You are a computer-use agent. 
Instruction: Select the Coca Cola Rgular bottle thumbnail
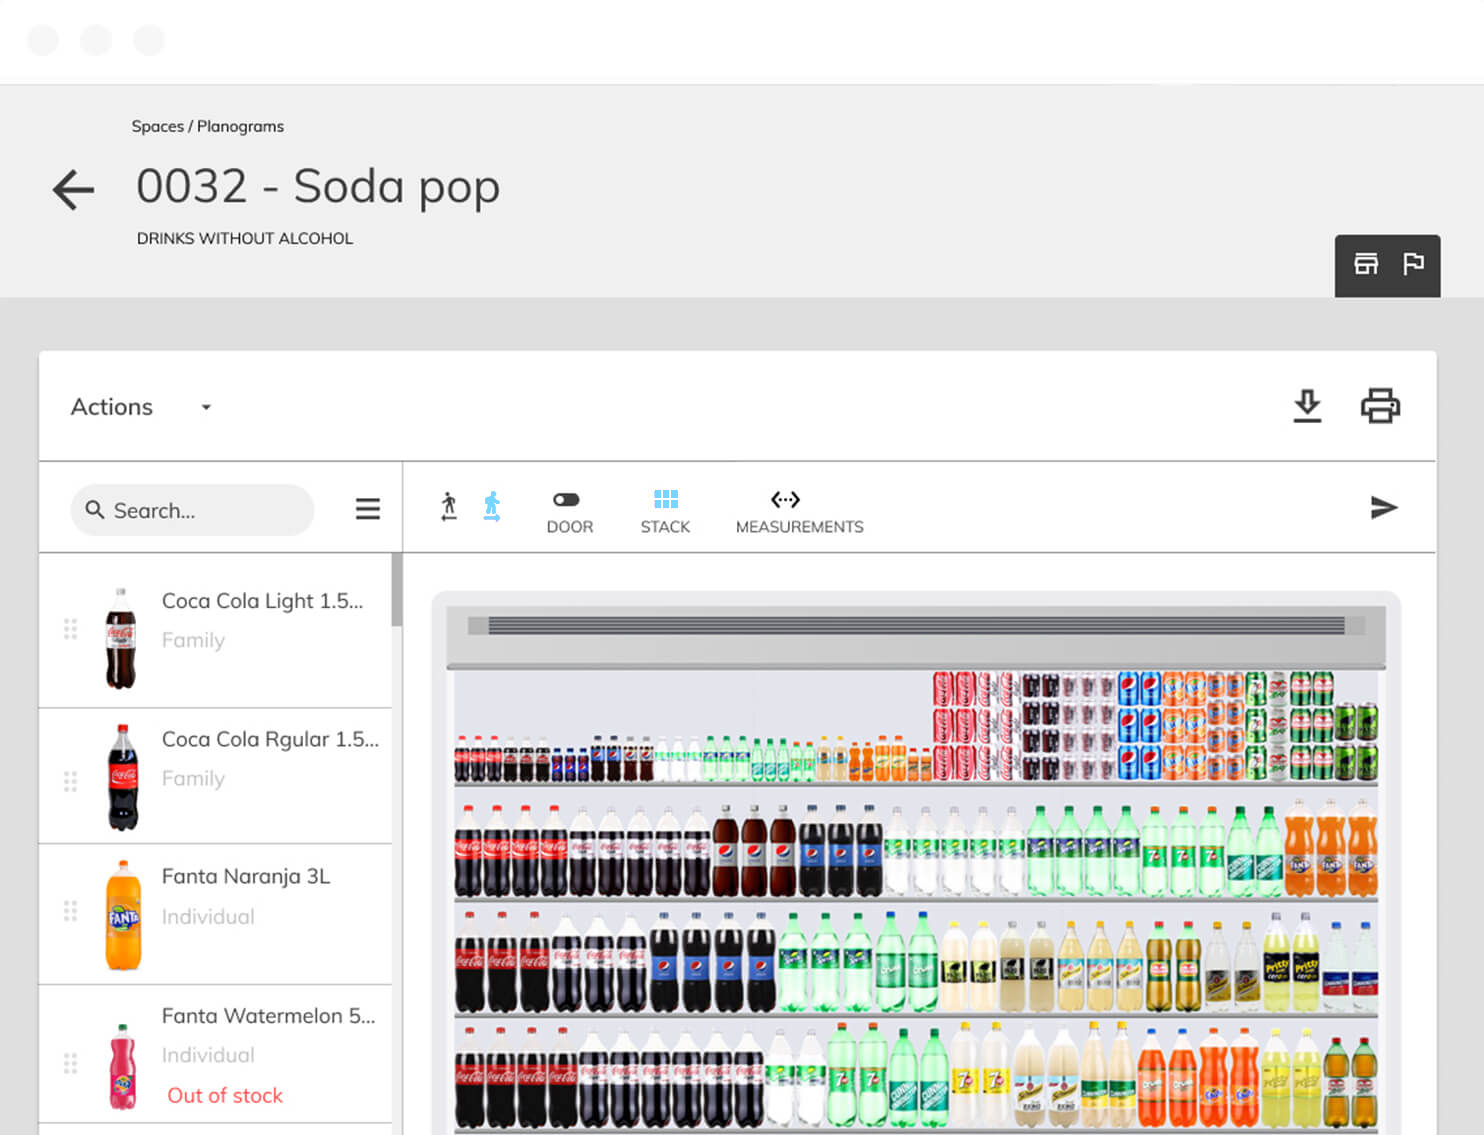[123, 777]
